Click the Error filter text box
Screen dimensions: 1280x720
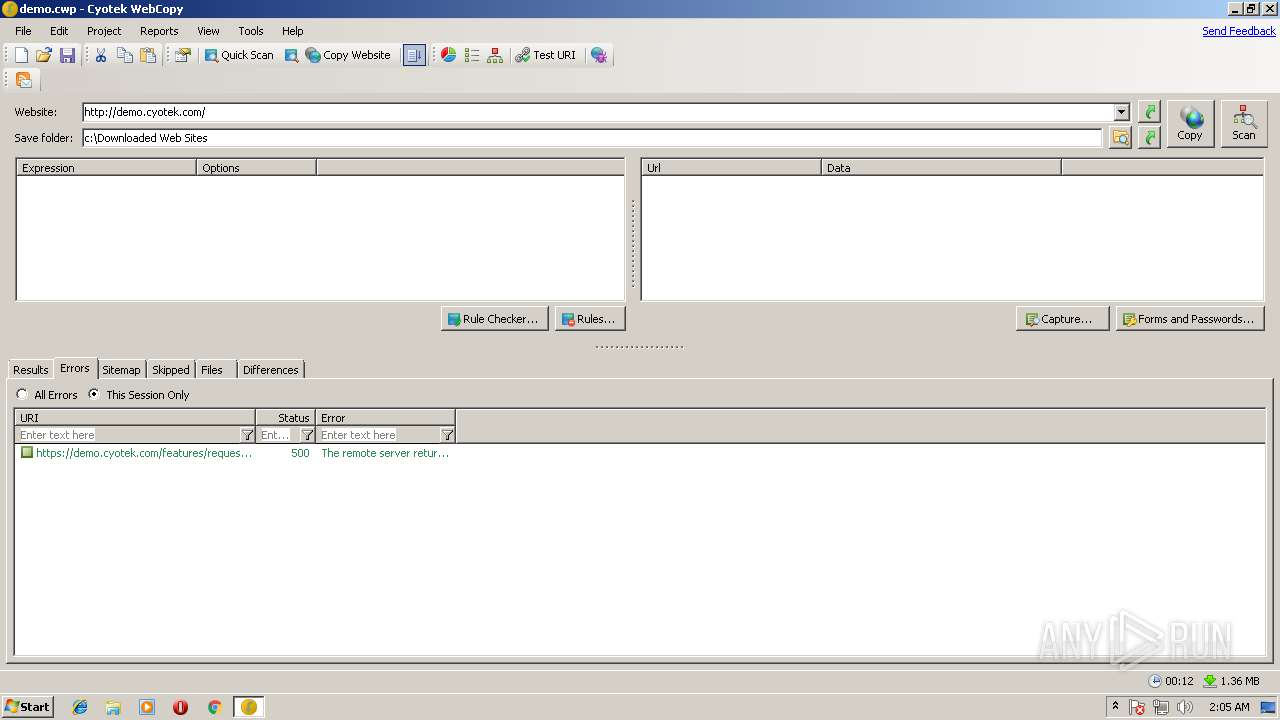(x=379, y=435)
